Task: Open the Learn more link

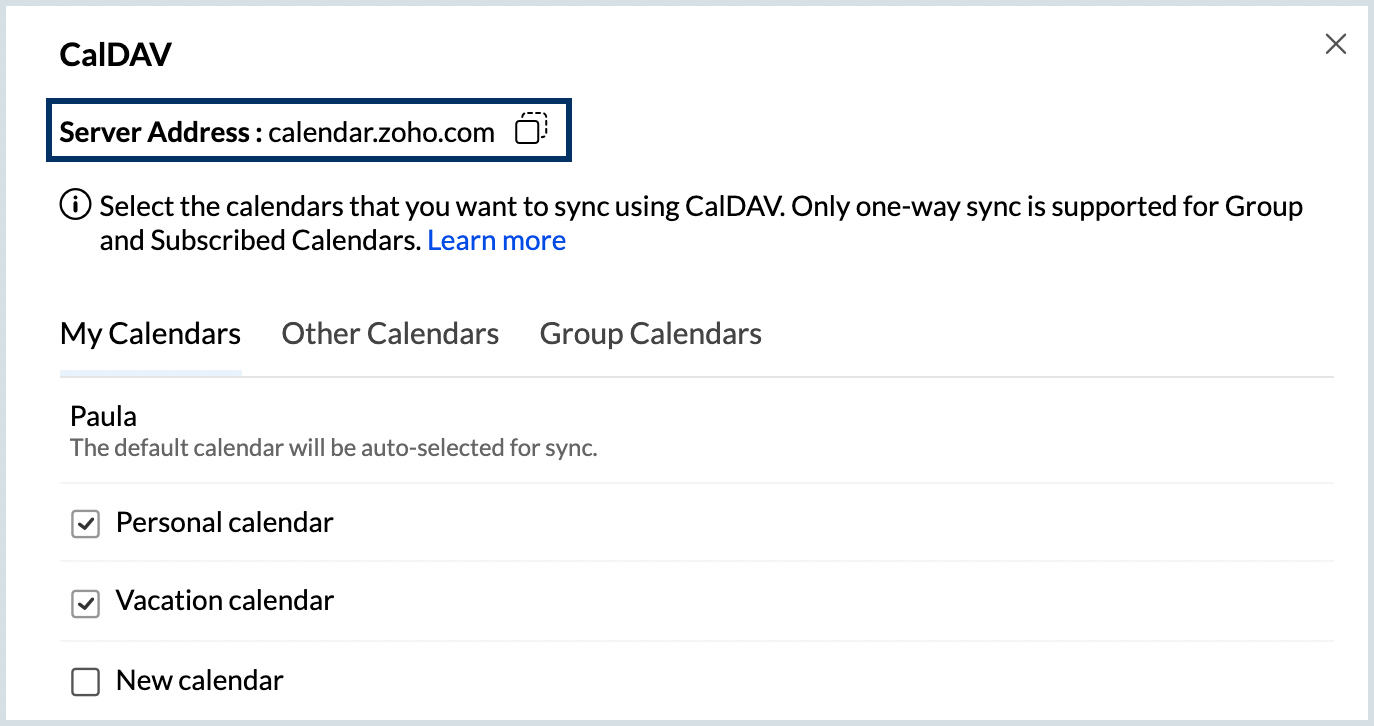Action: pyautogui.click(x=496, y=241)
